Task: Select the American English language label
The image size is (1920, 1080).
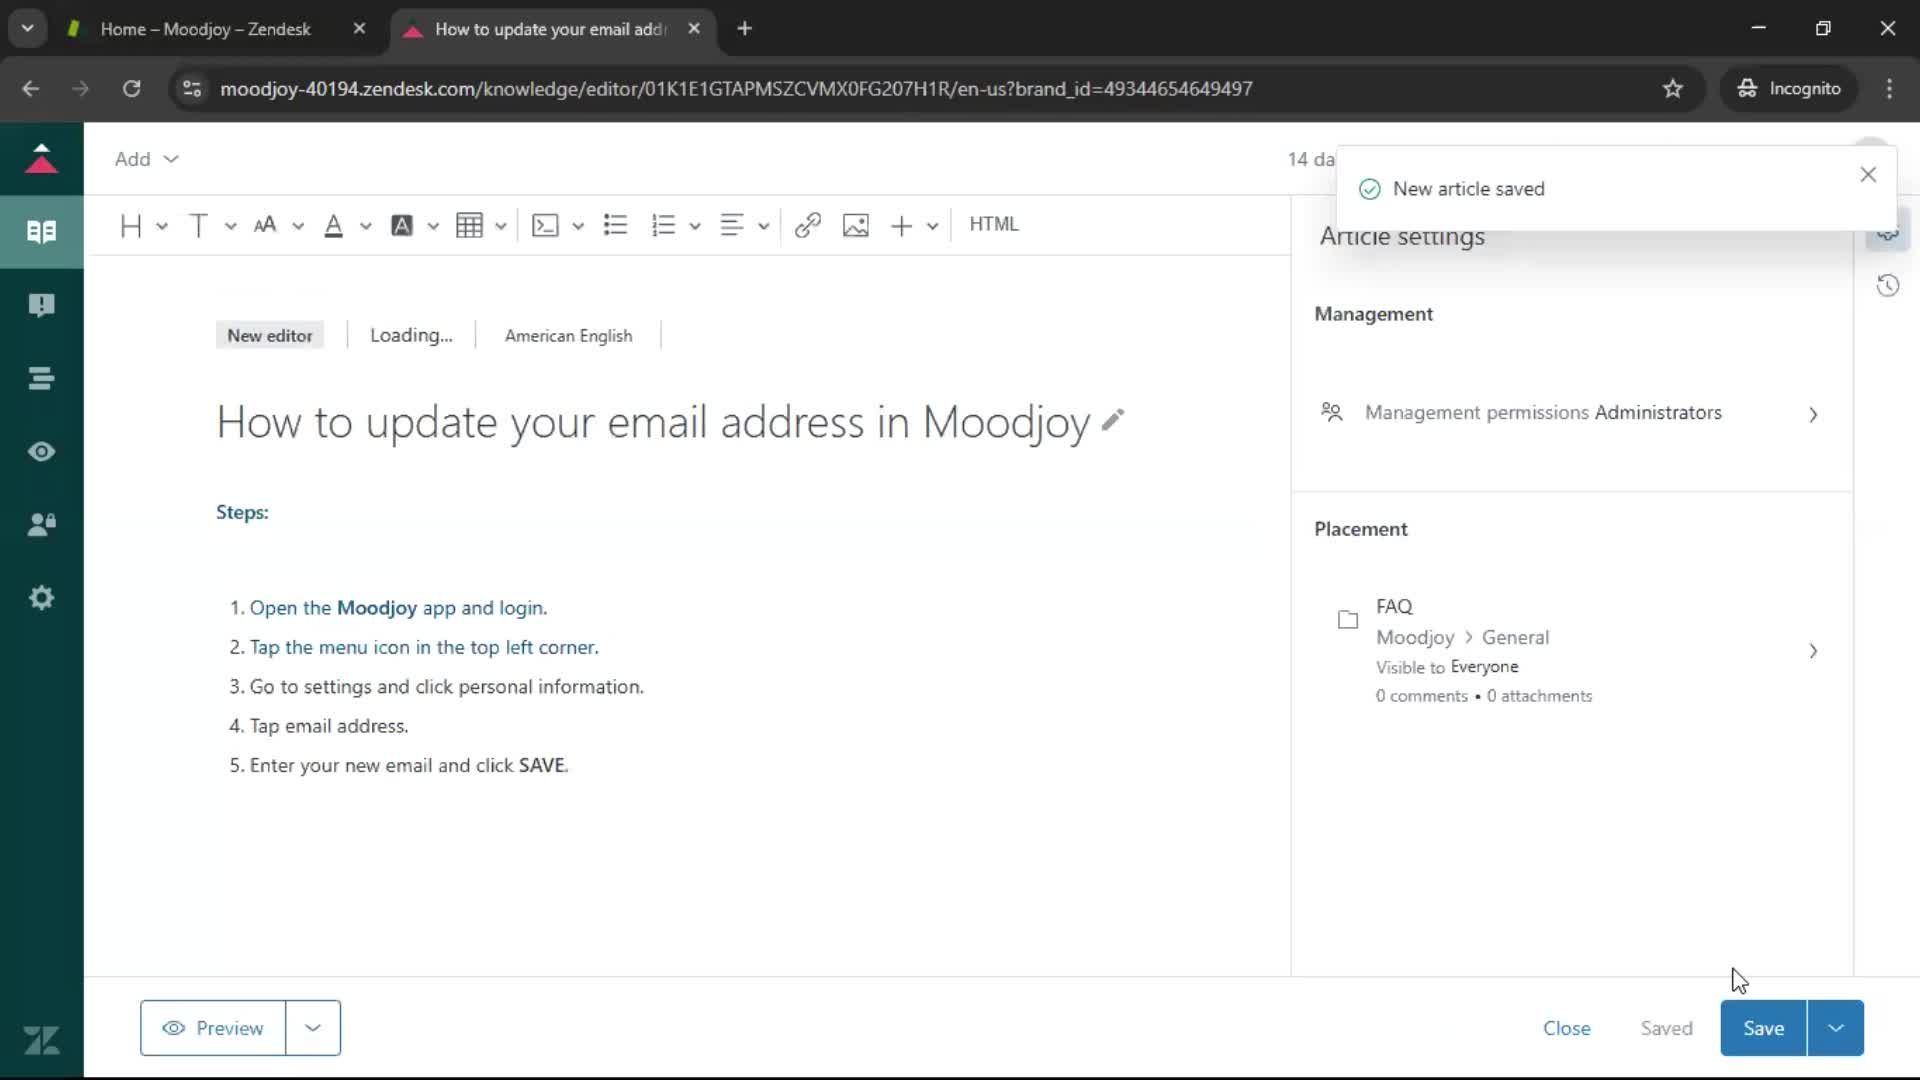Action: click(568, 336)
